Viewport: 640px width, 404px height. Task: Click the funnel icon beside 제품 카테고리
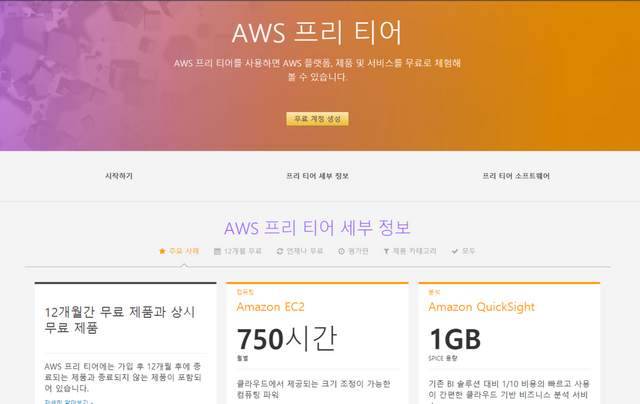pos(386,251)
